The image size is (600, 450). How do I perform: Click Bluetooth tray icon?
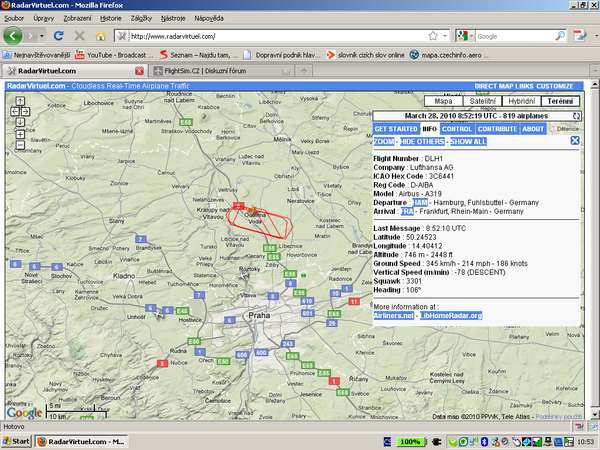point(484,442)
